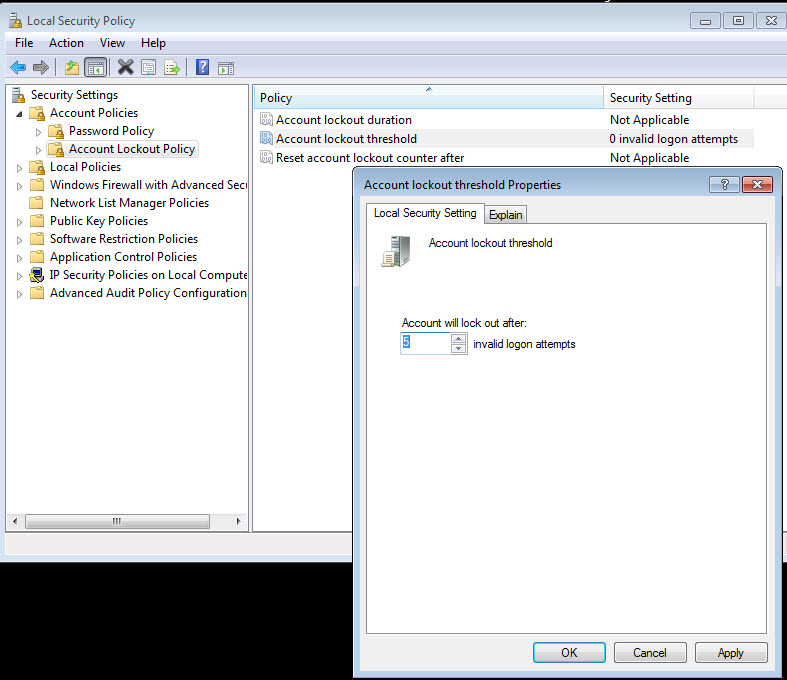Click the Show/Hide Action Pane icon
The image size is (787, 680).
click(x=226, y=67)
